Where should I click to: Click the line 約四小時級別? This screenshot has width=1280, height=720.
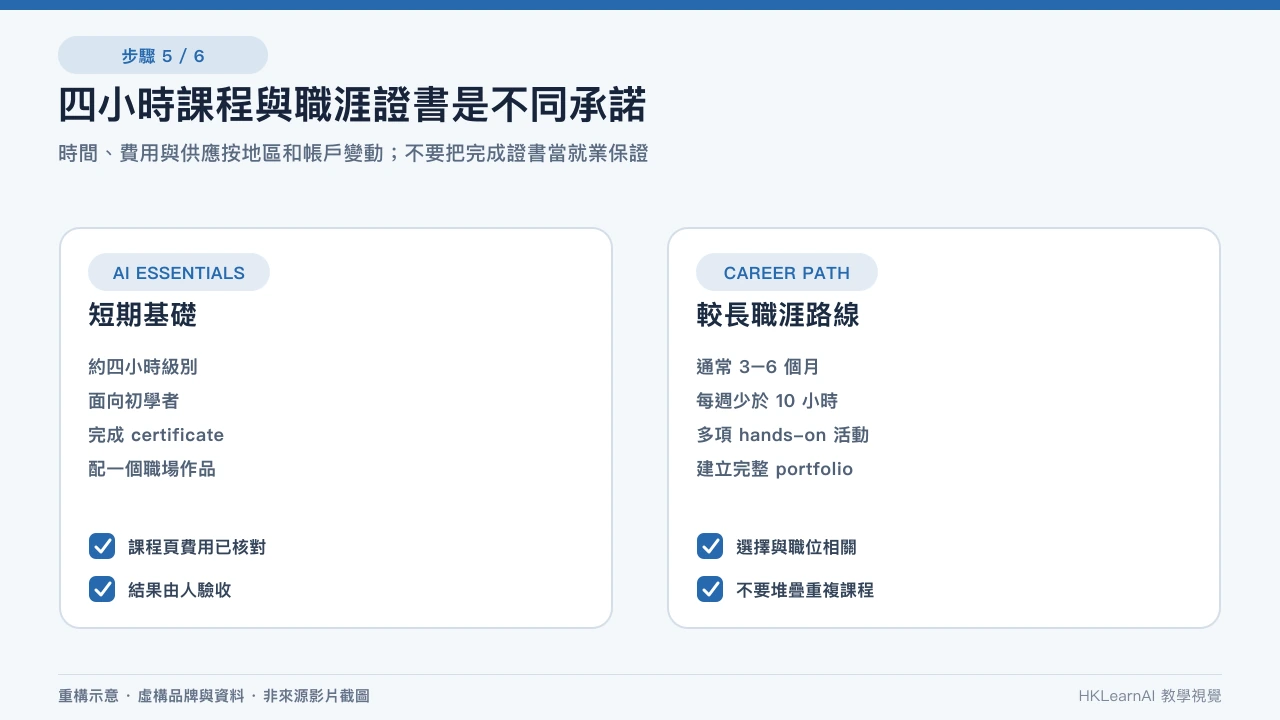(x=143, y=367)
